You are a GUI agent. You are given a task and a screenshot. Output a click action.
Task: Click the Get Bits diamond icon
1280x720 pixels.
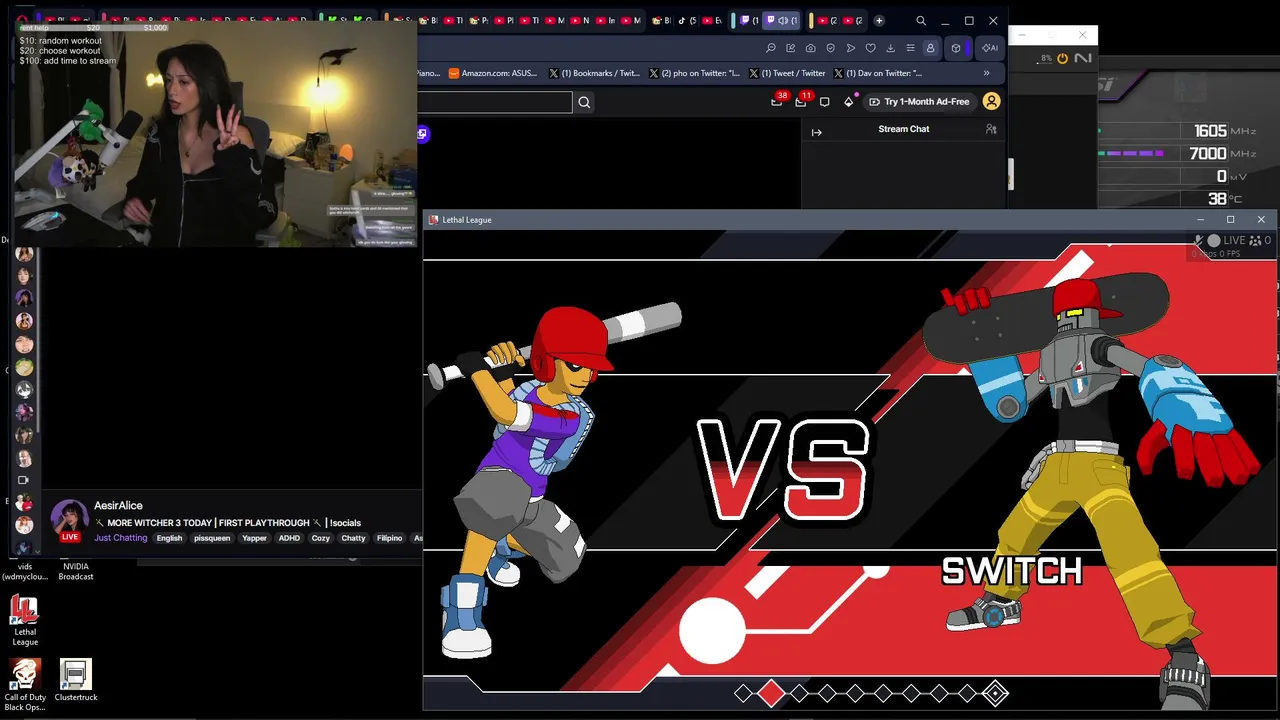coord(849,102)
